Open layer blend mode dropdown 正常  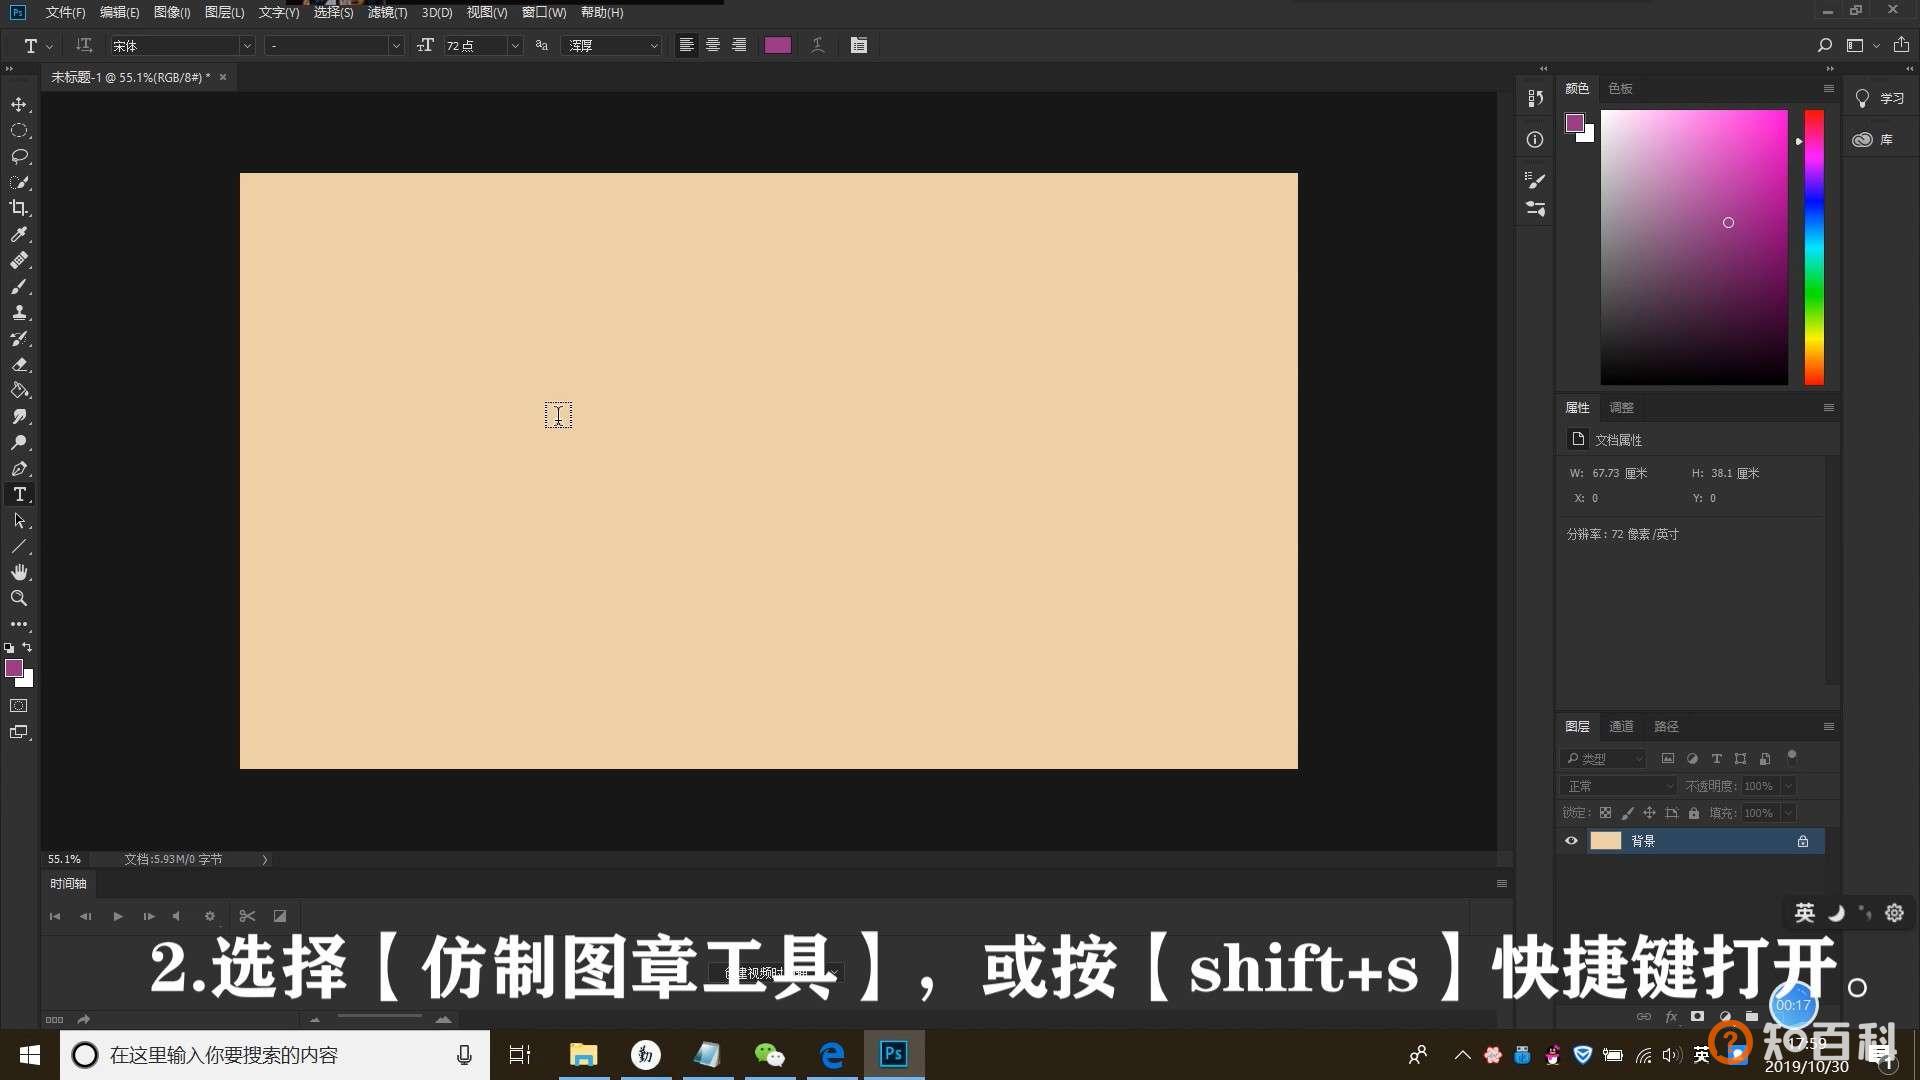pyautogui.click(x=1619, y=786)
